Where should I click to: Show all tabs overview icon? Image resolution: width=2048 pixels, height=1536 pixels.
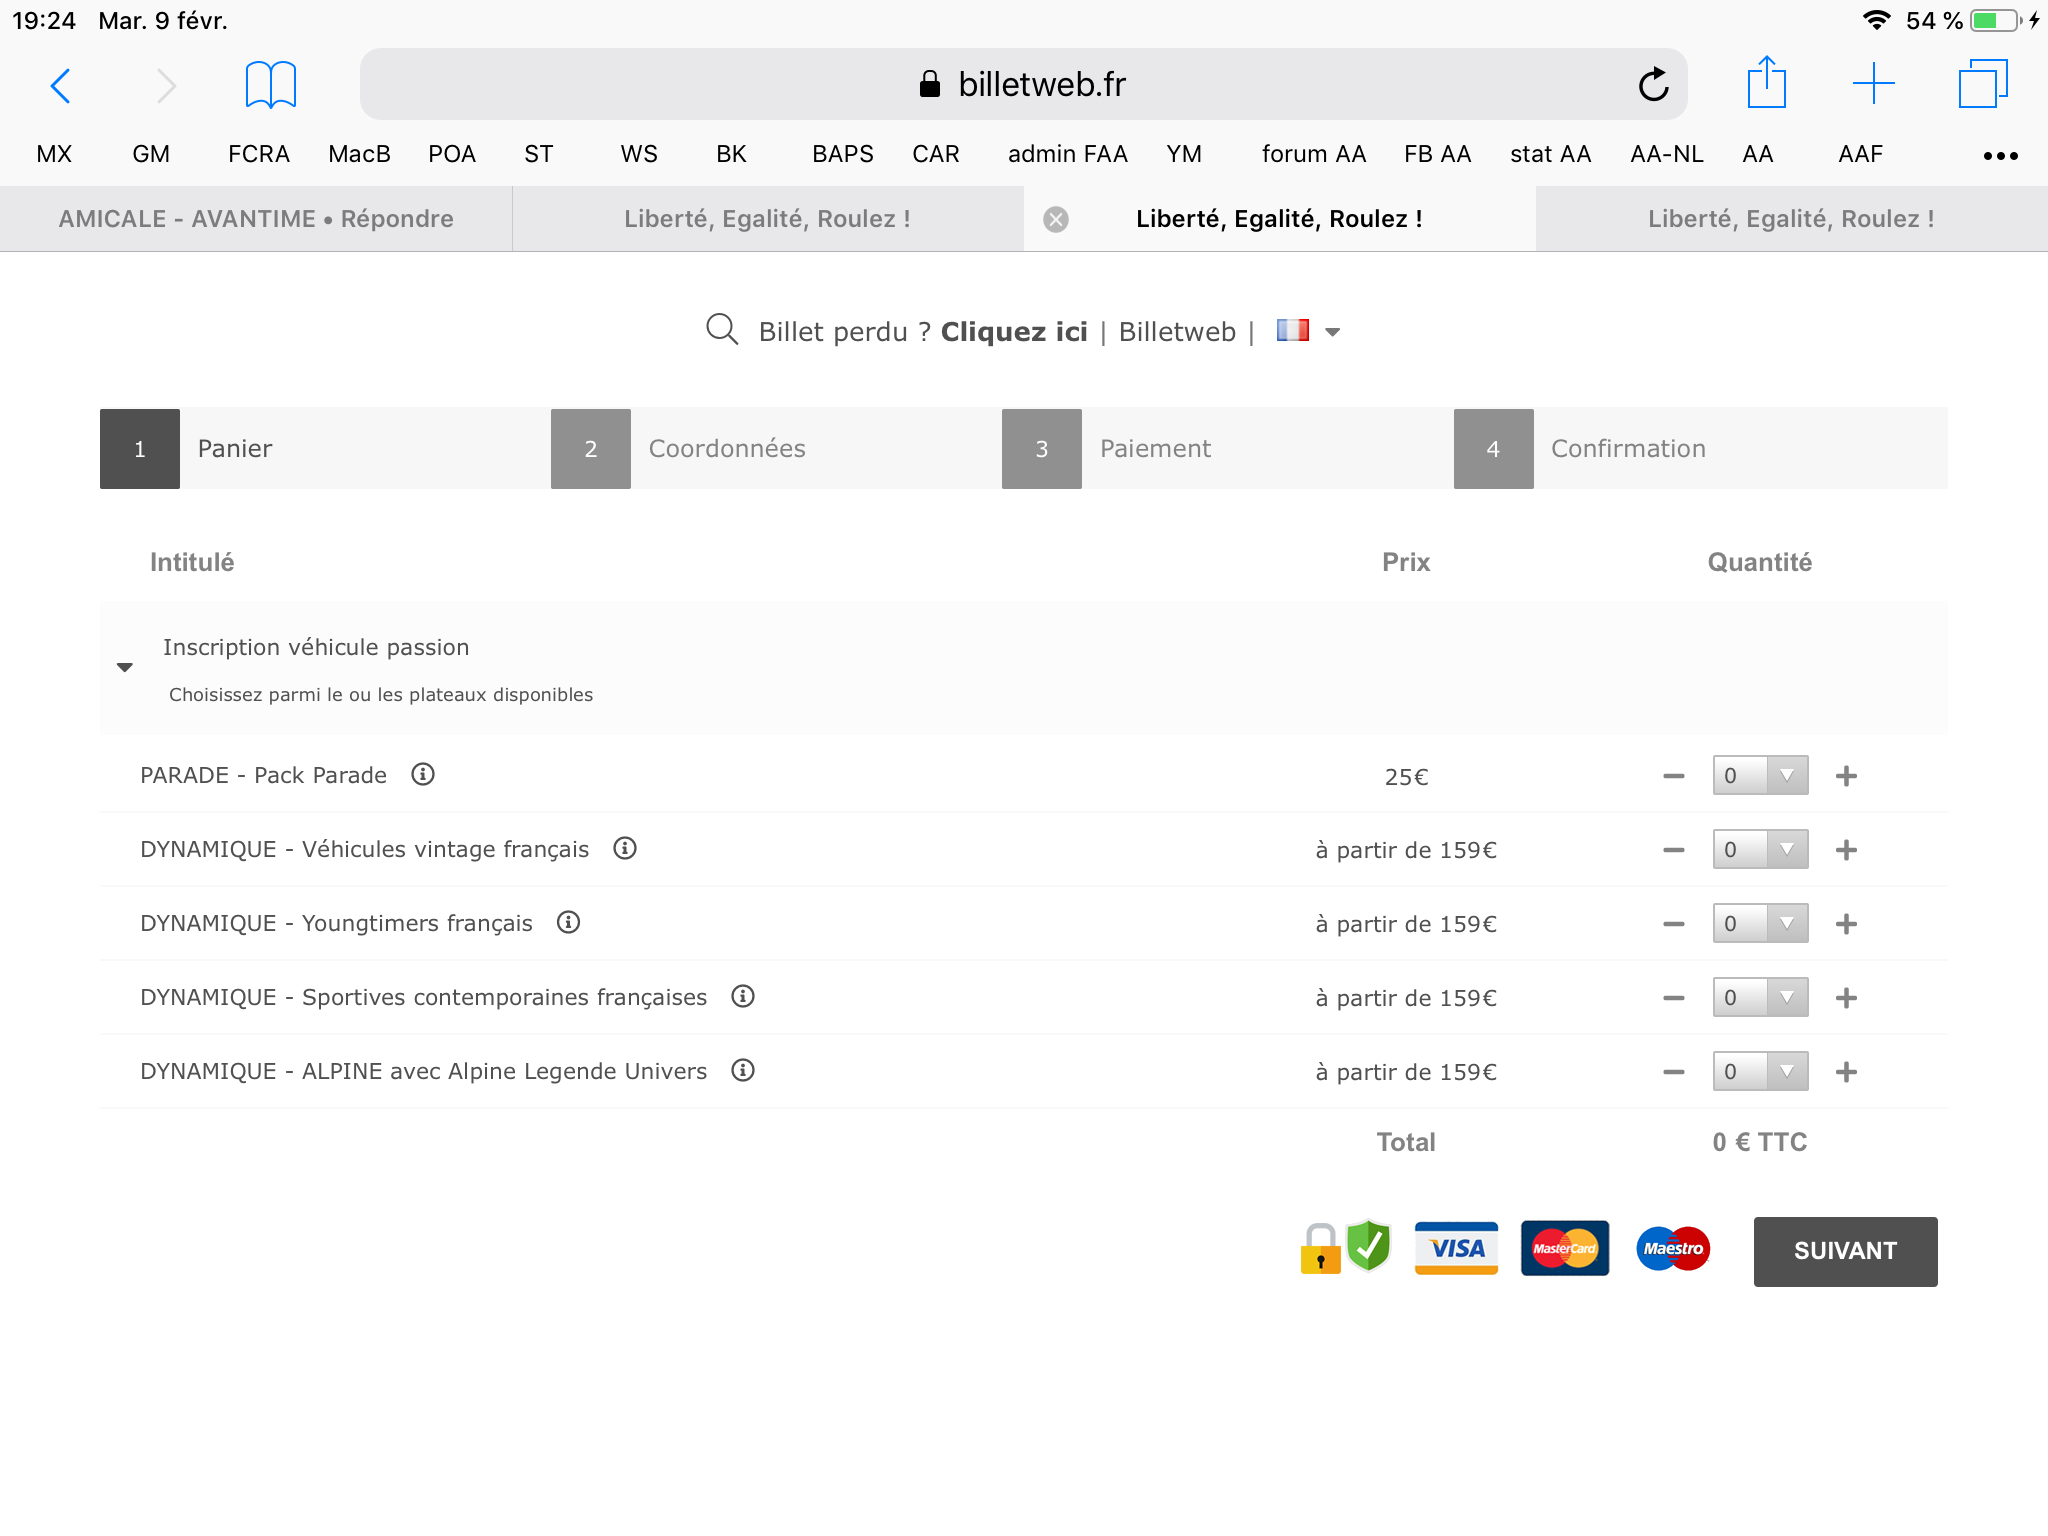[x=1982, y=84]
